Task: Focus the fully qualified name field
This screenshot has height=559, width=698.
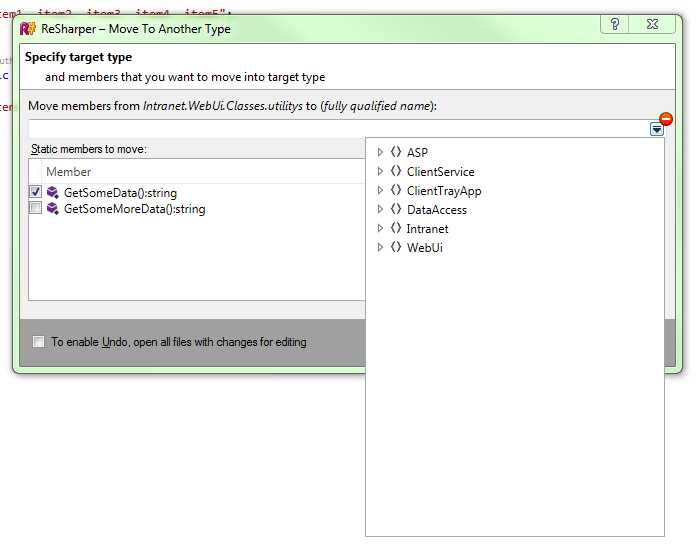Action: point(338,129)
